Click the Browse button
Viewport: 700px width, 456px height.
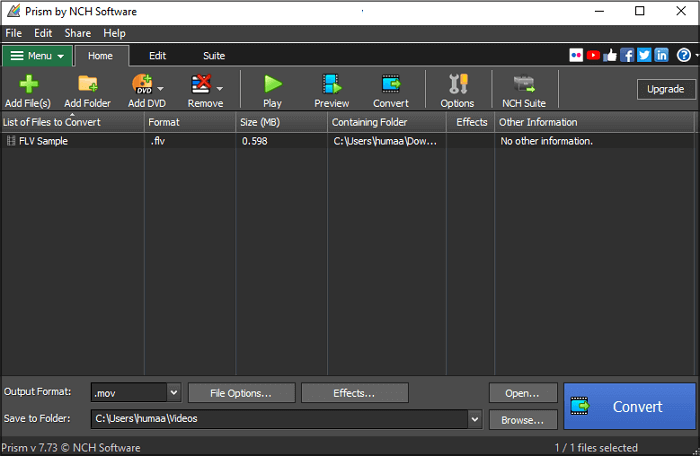click(522, 420)
